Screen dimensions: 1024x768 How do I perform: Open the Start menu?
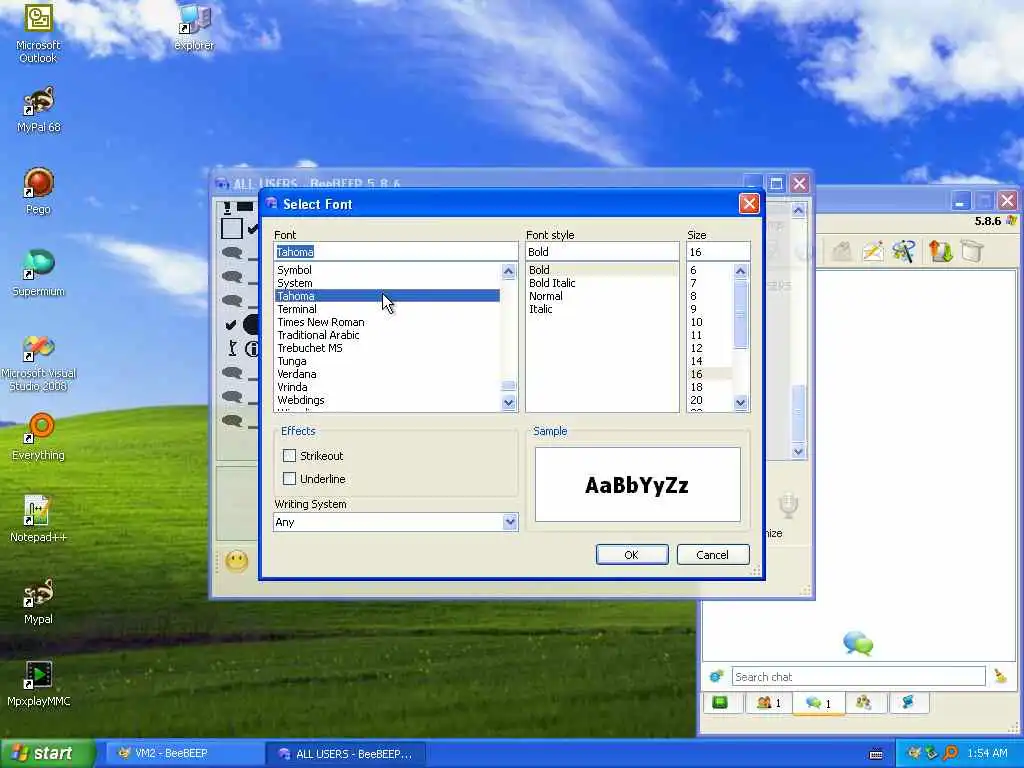[x=47, y=753]
